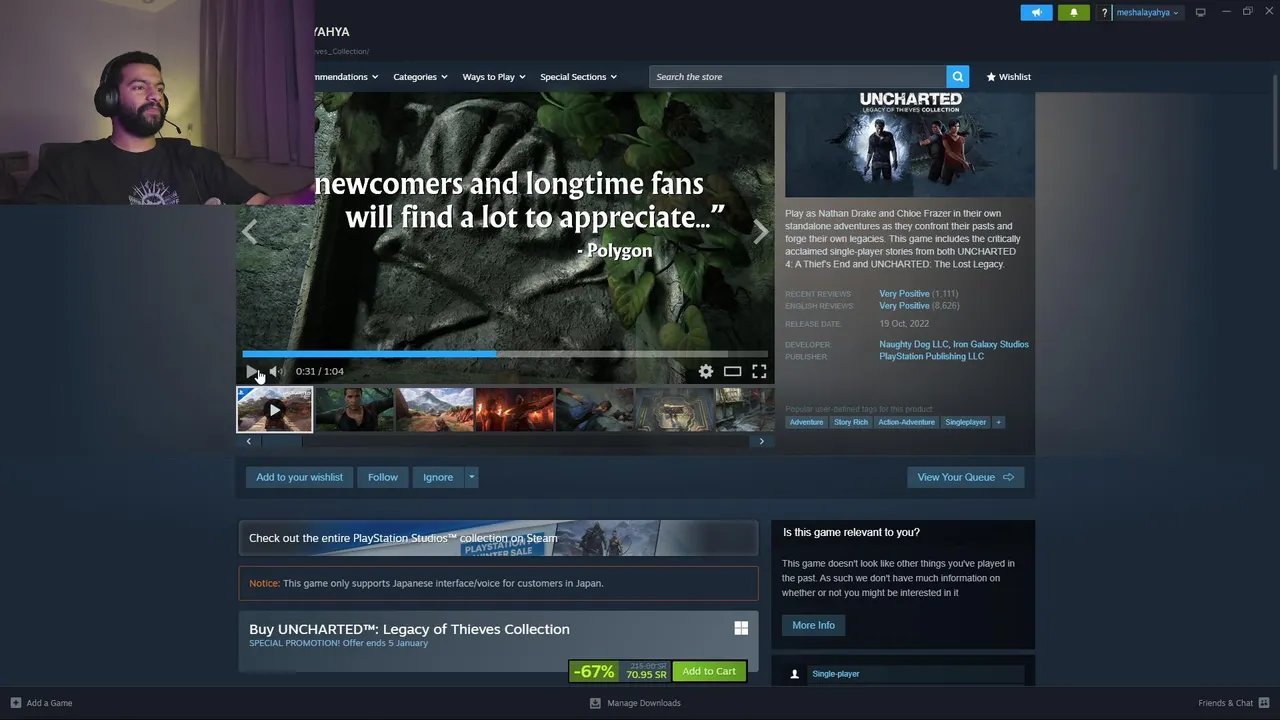Select the Adventure tag

[806, 422]
